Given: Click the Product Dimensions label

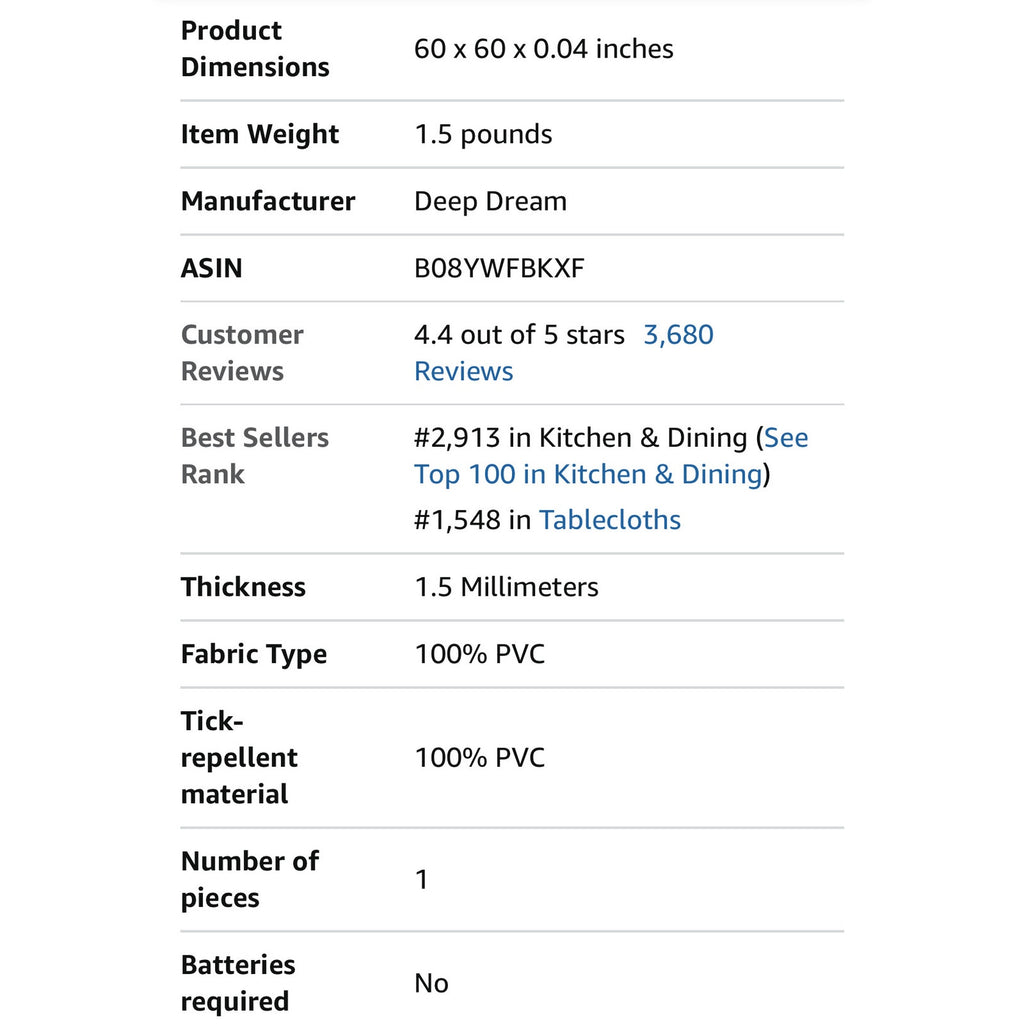Looking at the screenshot, I should (x=255, y=49).
